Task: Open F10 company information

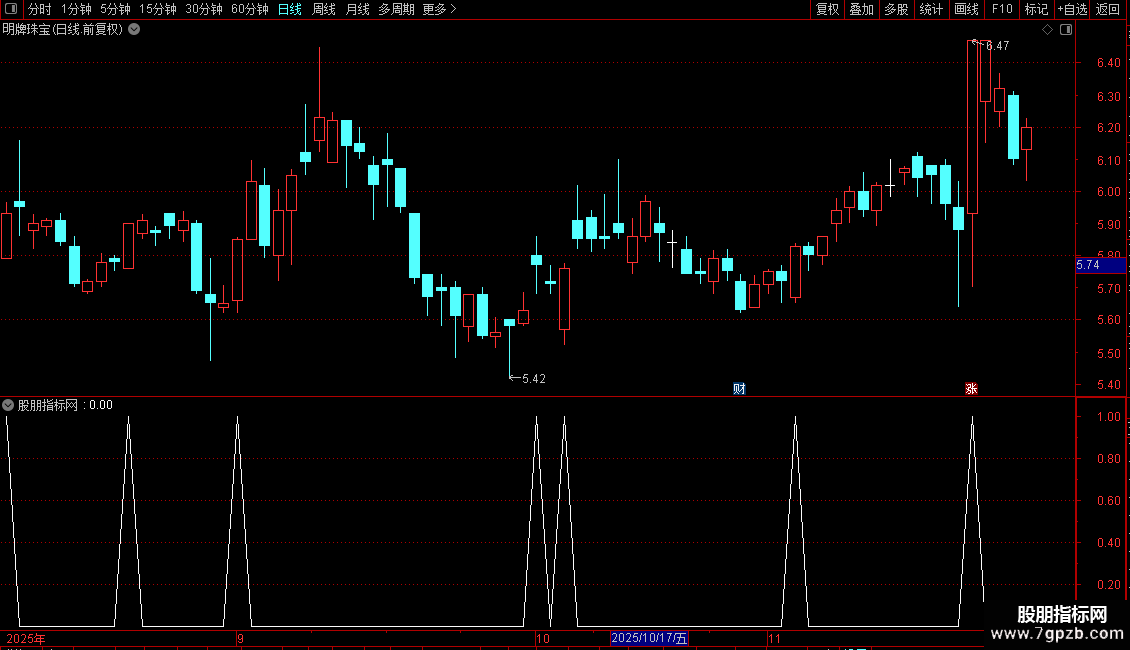Action: tap(1002, 9)
